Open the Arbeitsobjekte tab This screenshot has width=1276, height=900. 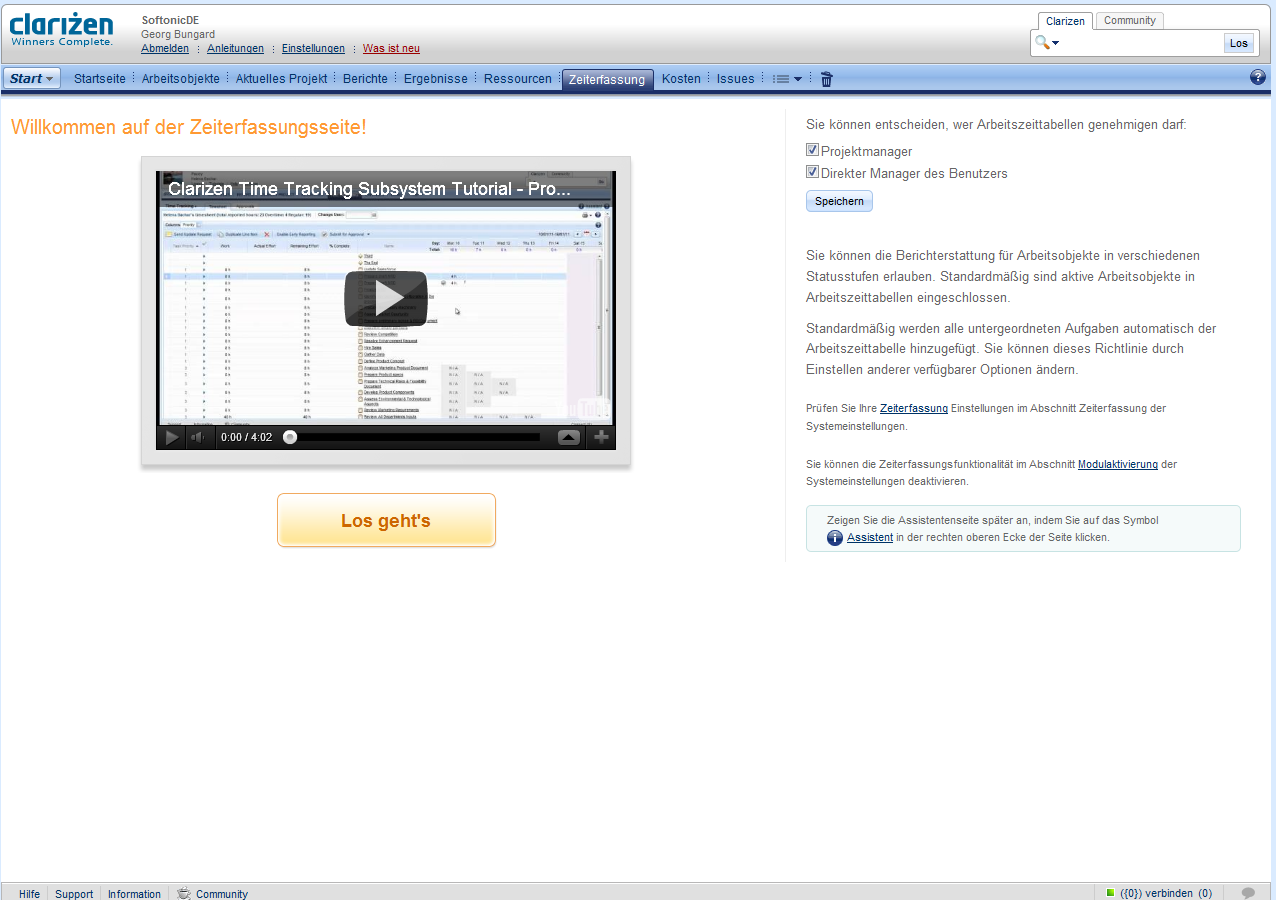tap(180, 78)
